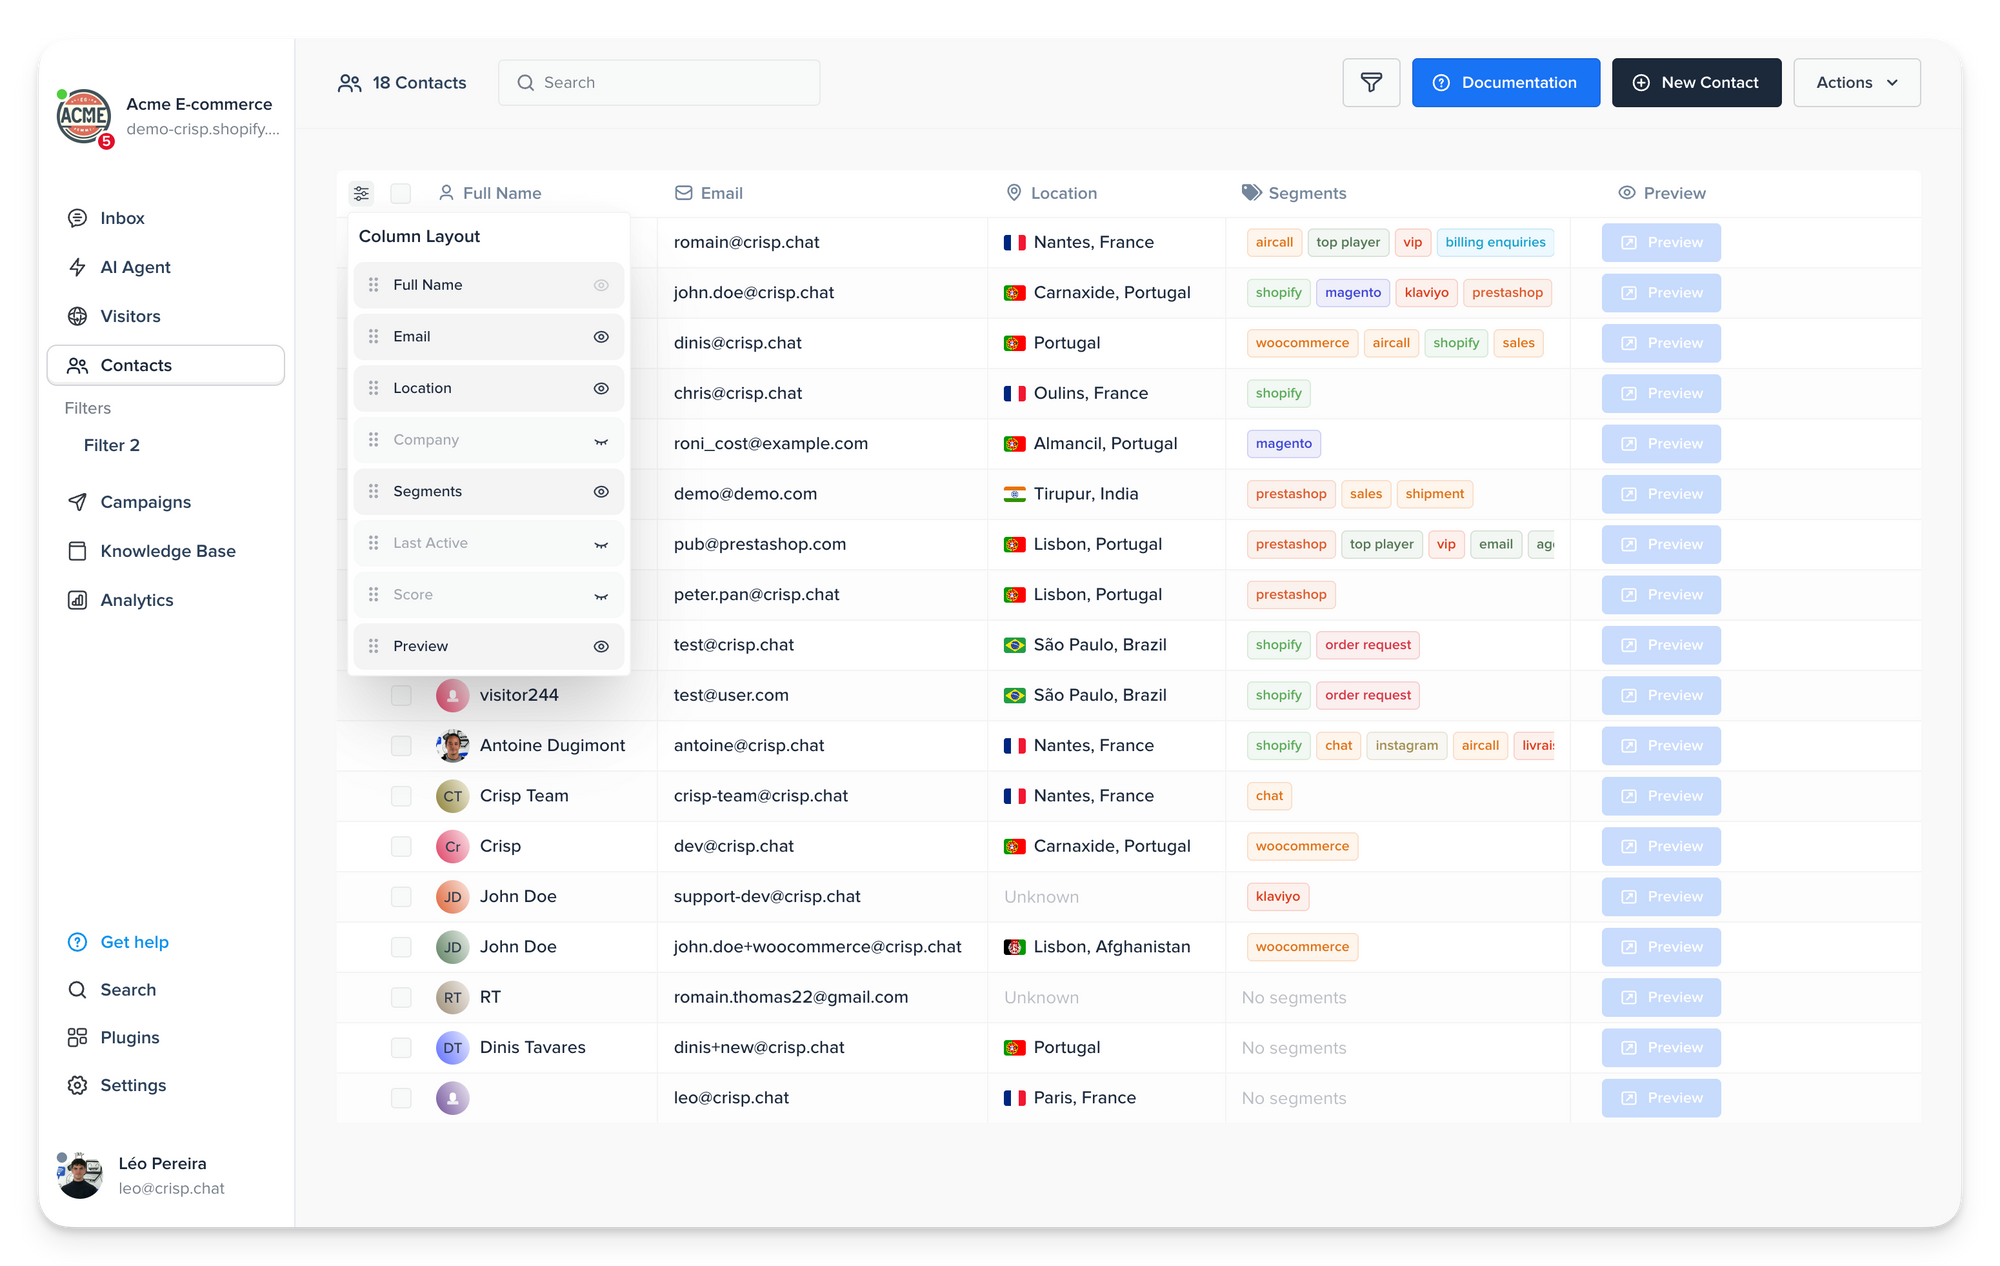Check the checkbox for Dinis Tavares
This screenshot has width=2000, height=1266.
(401, 1048)
